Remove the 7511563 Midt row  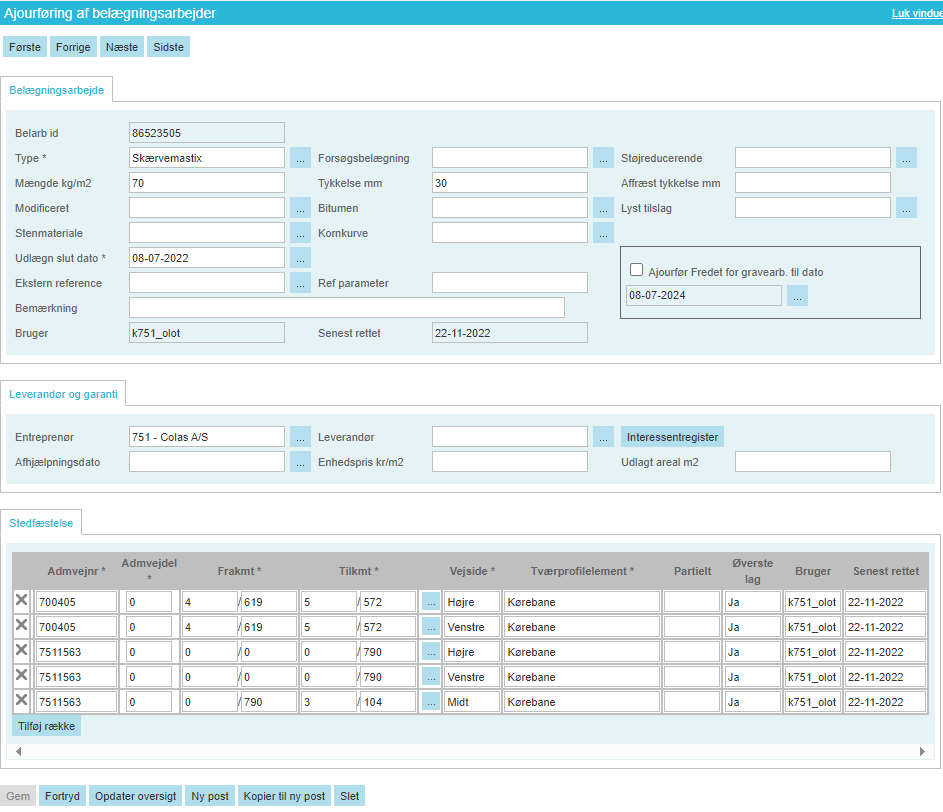[x=21, y=700]
